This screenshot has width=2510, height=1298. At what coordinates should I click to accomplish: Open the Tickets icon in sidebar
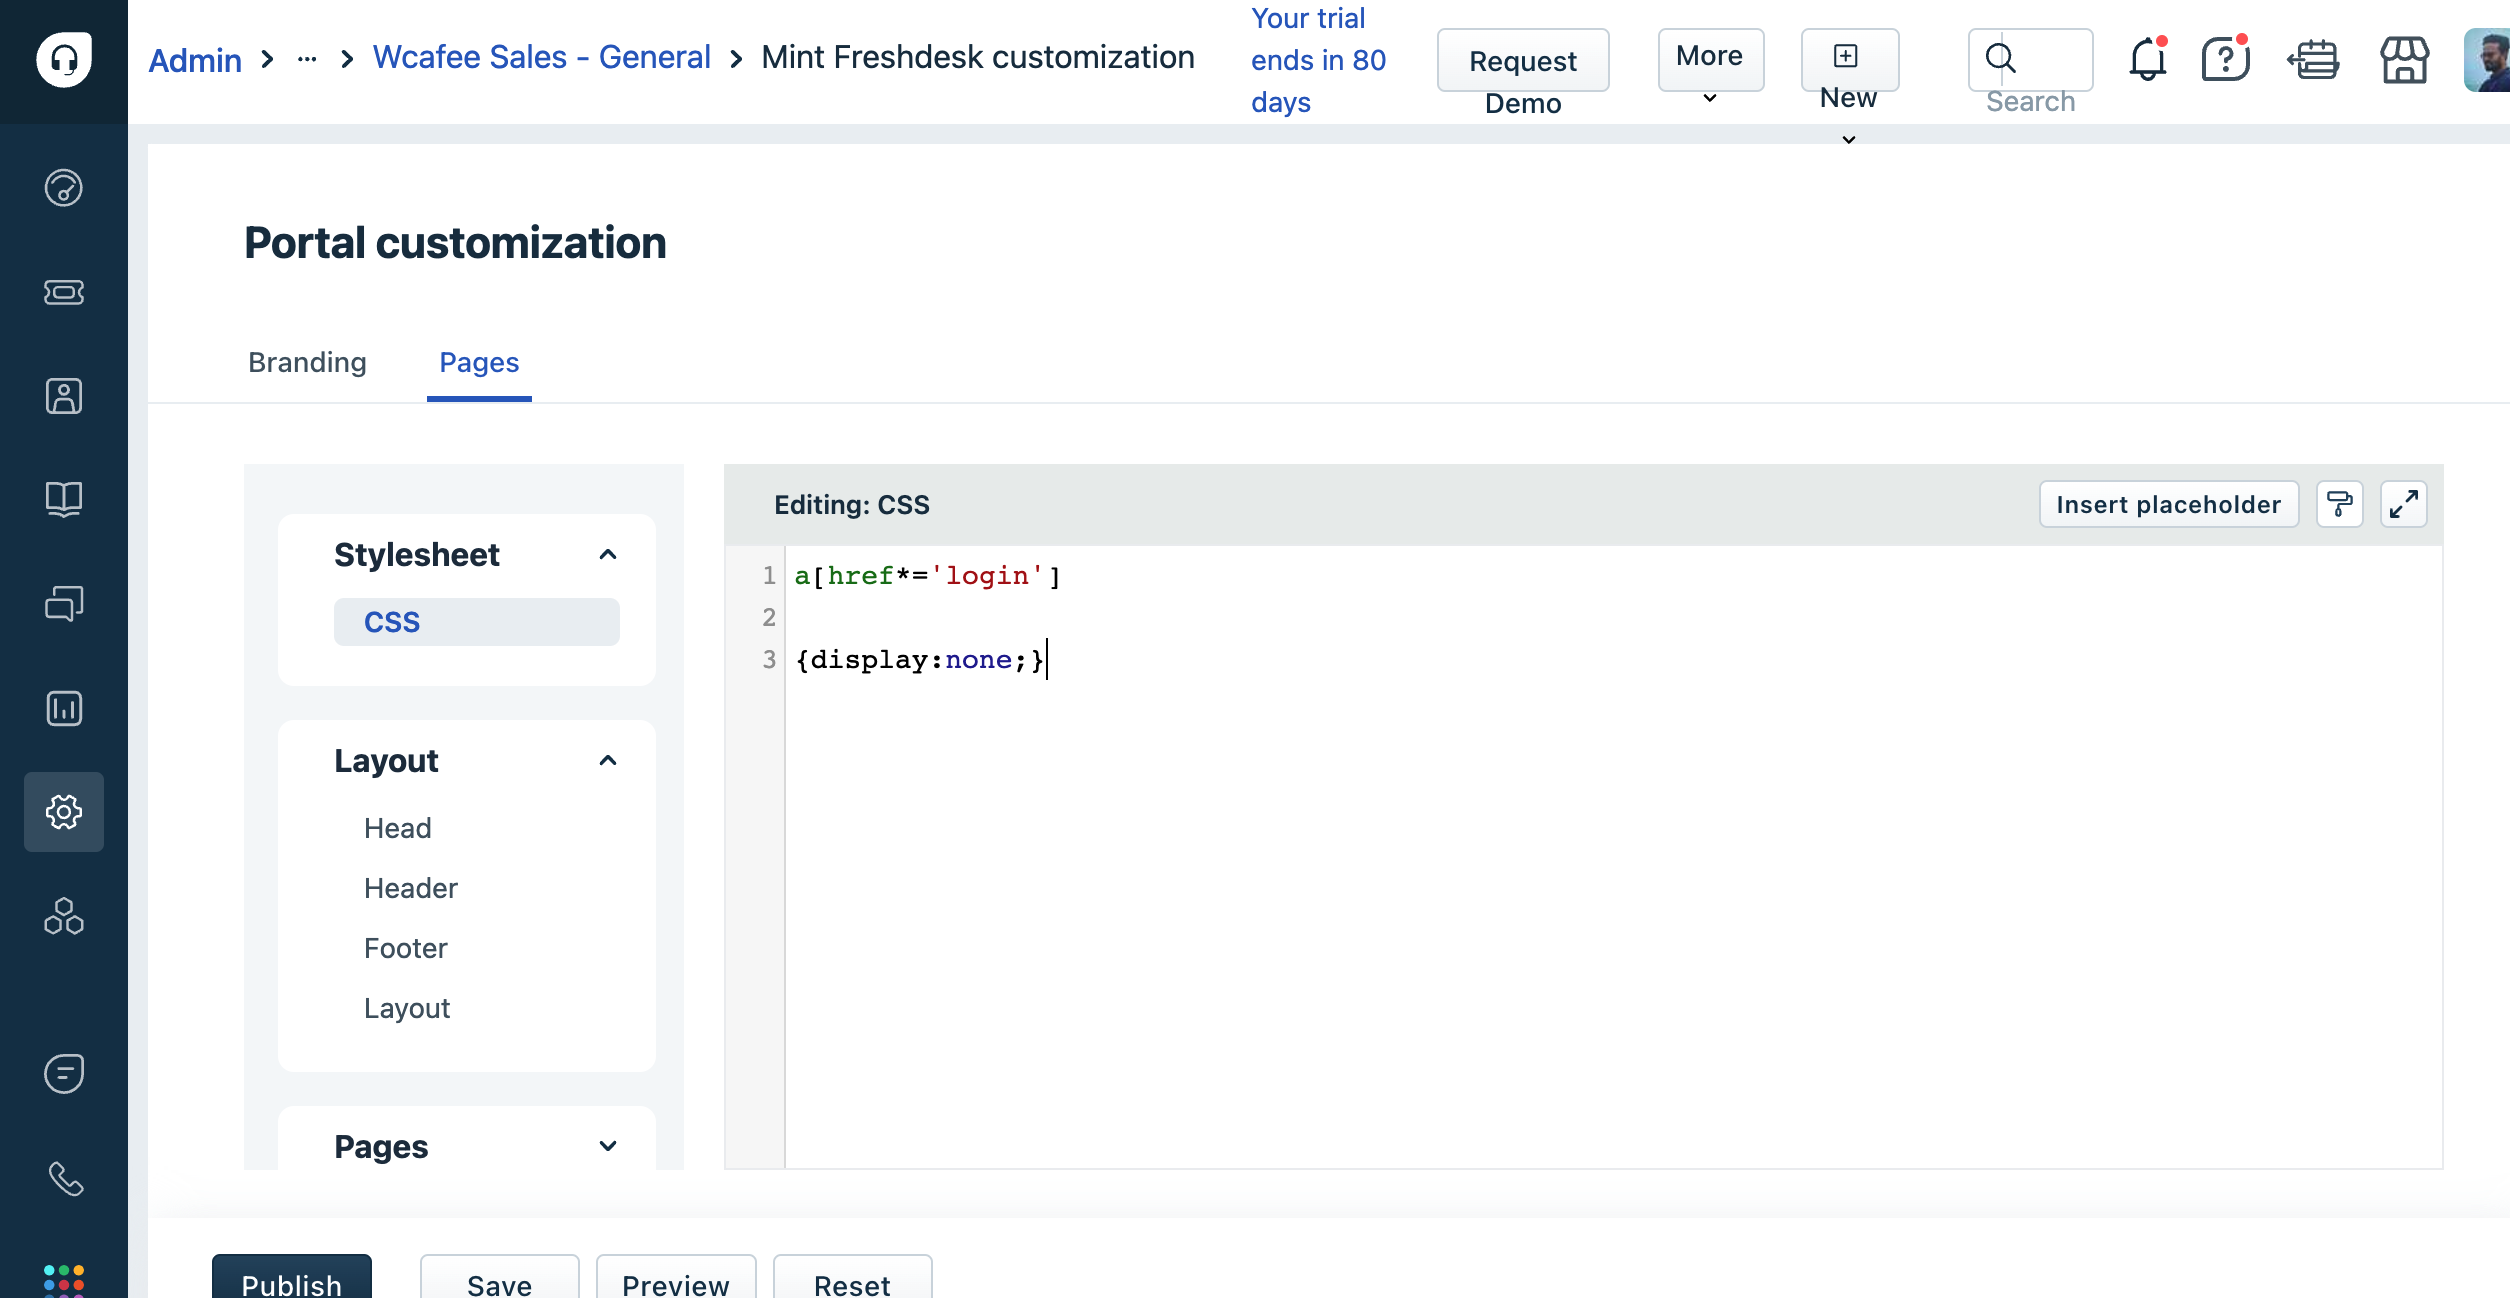64,292
